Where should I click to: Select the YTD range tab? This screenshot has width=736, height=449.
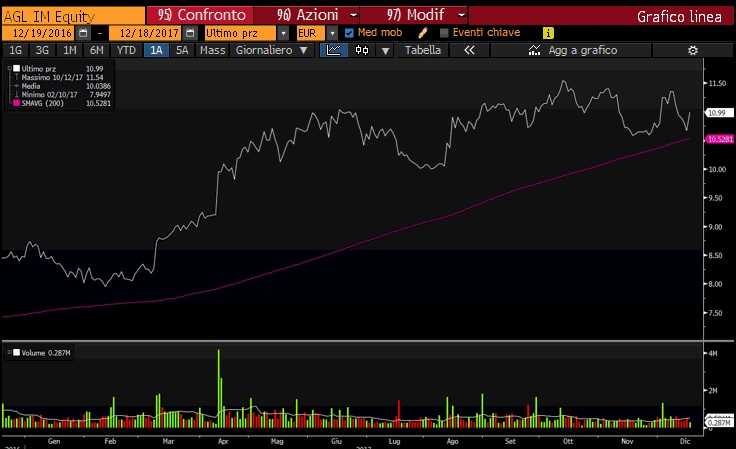click(126, 50)
